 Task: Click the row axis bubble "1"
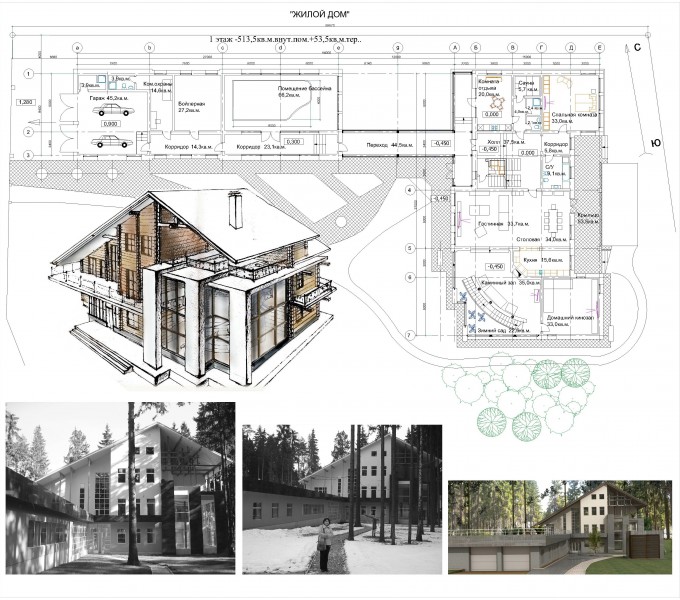(29, 74)
